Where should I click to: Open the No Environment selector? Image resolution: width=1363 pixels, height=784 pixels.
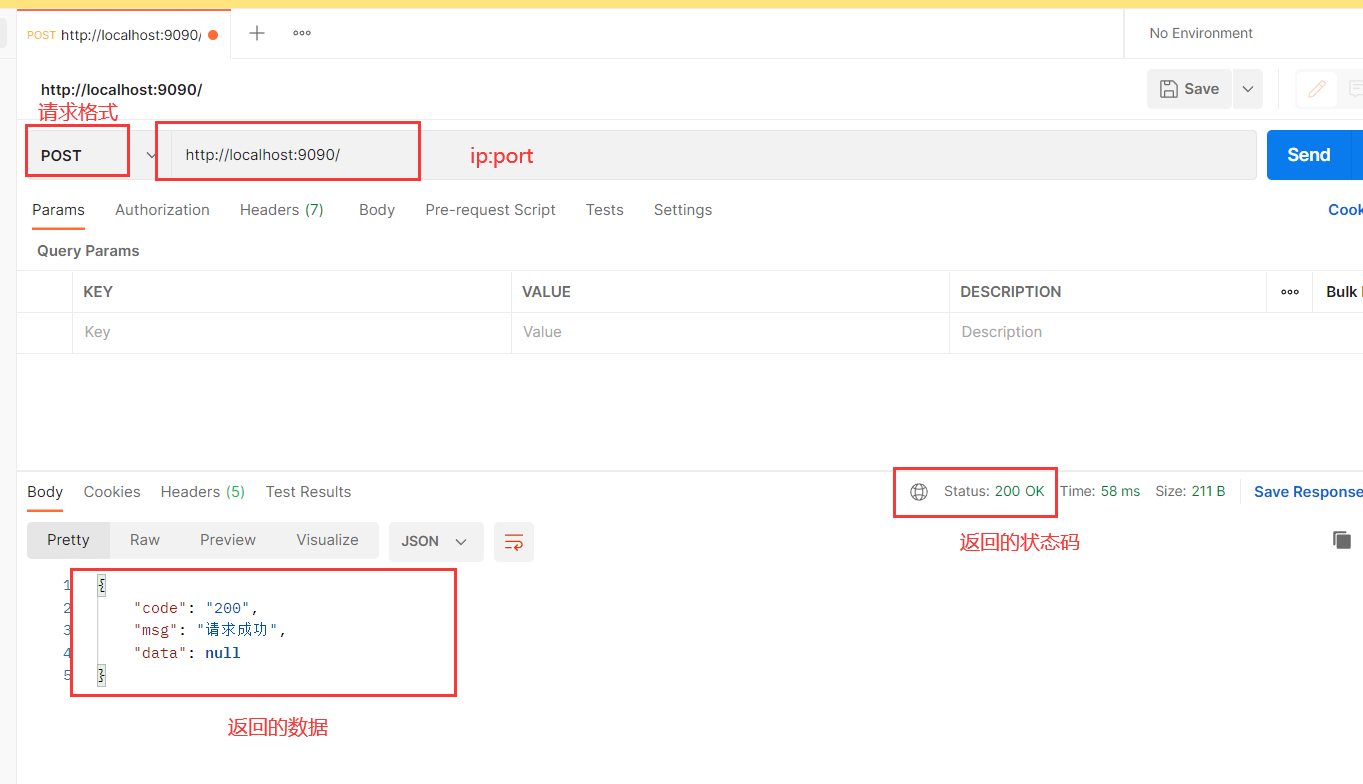1201,33
